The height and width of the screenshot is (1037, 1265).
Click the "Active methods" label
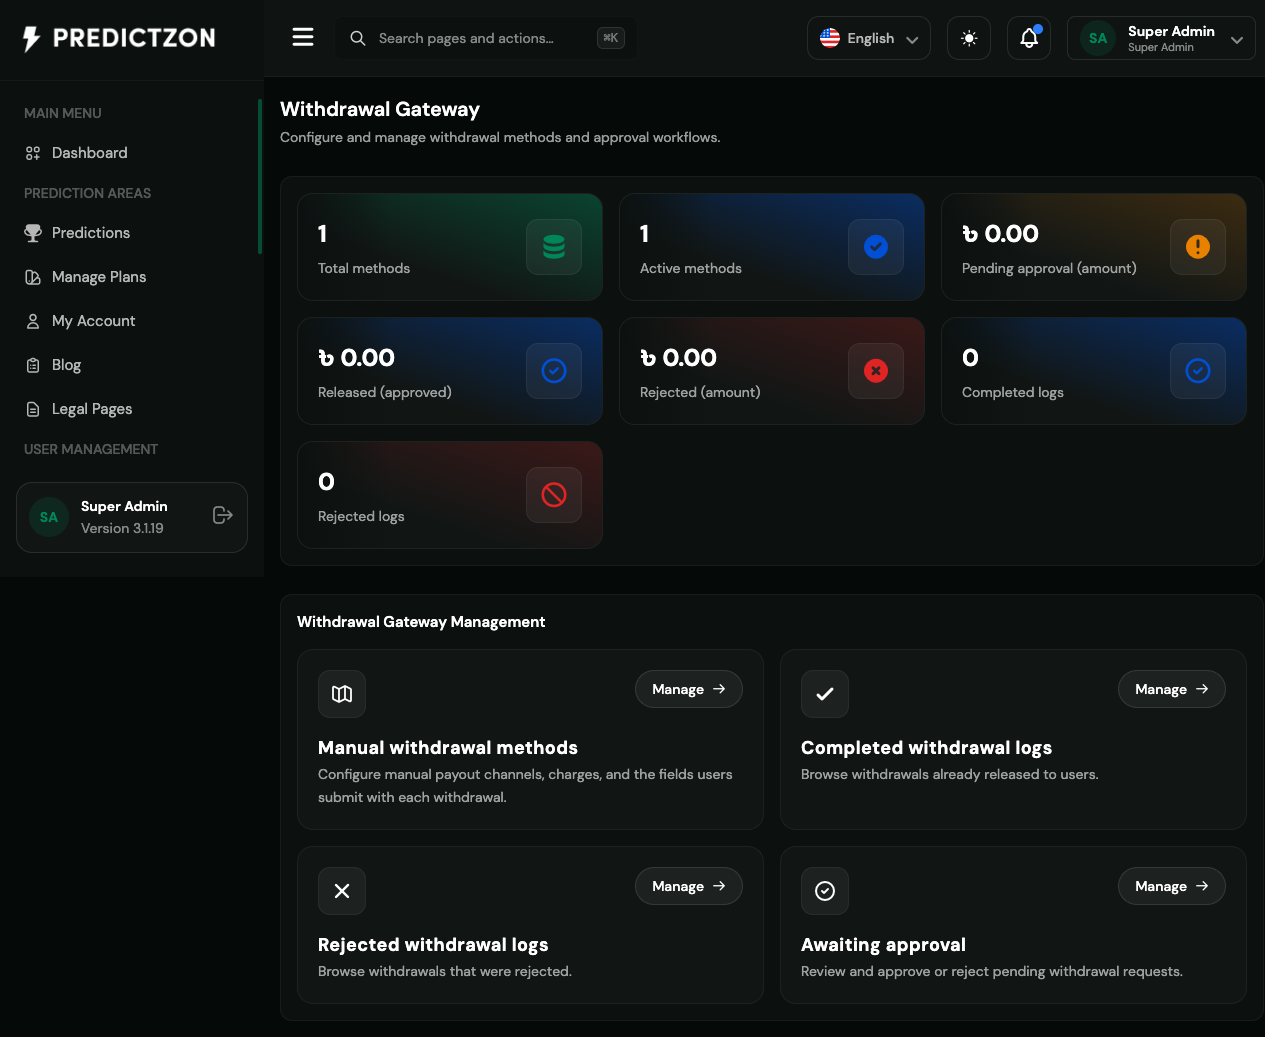[691, 268]
